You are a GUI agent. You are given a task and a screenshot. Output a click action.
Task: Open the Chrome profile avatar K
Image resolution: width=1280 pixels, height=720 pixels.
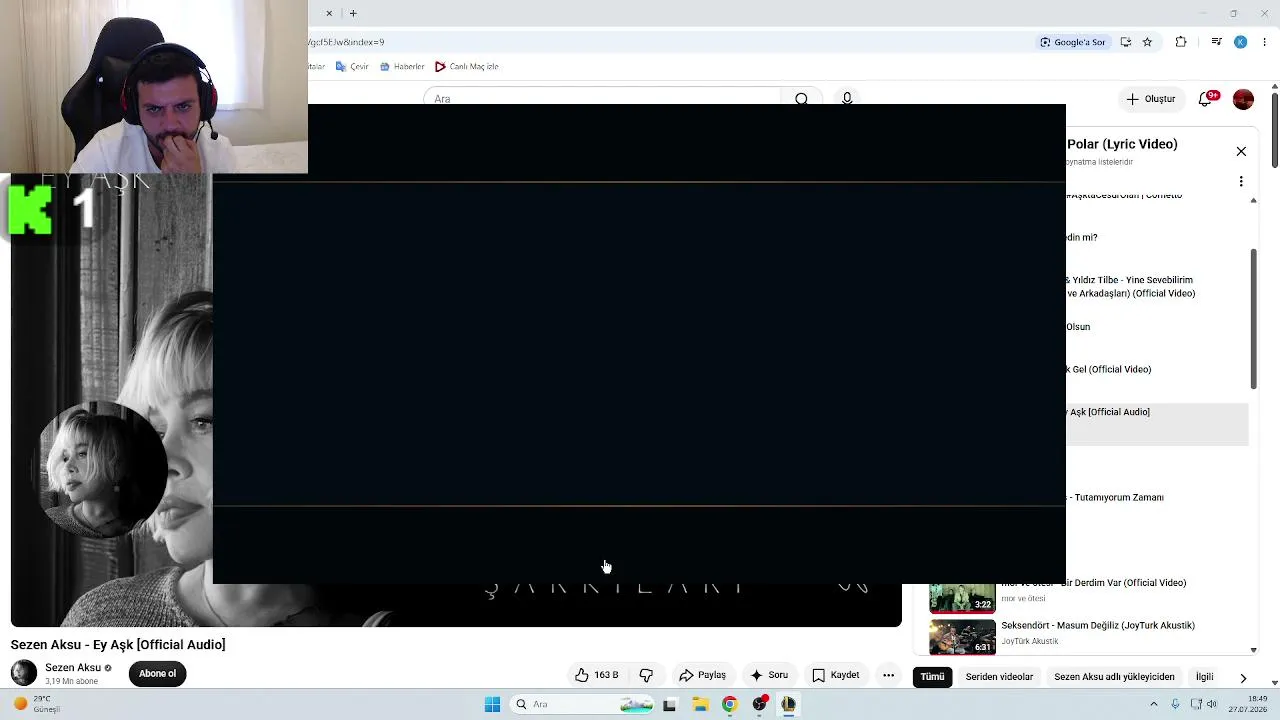point(1240,42)
